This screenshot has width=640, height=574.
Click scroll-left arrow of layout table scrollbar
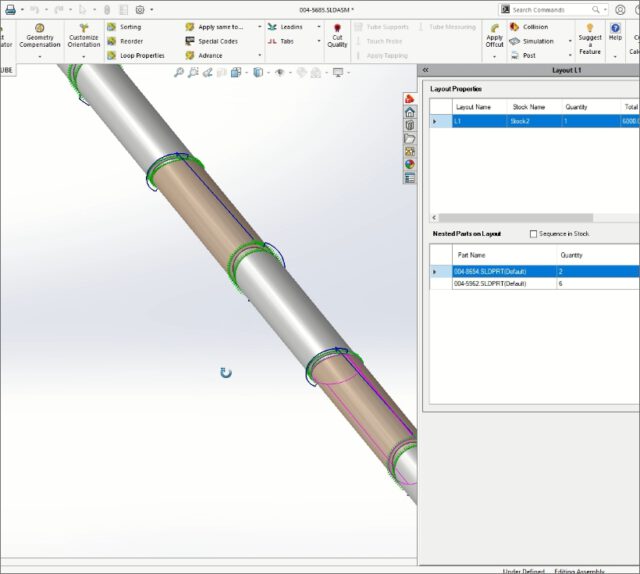click(434, 218)
